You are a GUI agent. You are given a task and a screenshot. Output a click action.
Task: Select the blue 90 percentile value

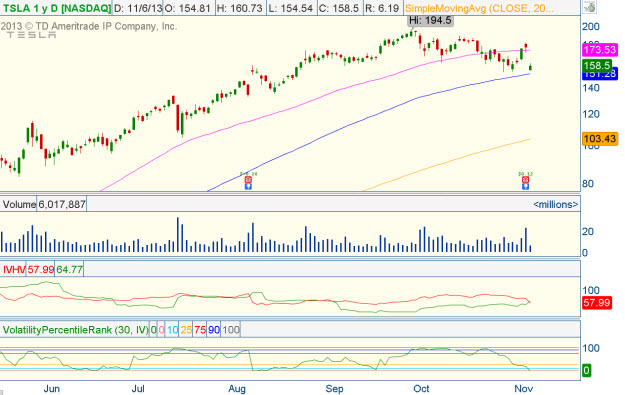point(214,330)
